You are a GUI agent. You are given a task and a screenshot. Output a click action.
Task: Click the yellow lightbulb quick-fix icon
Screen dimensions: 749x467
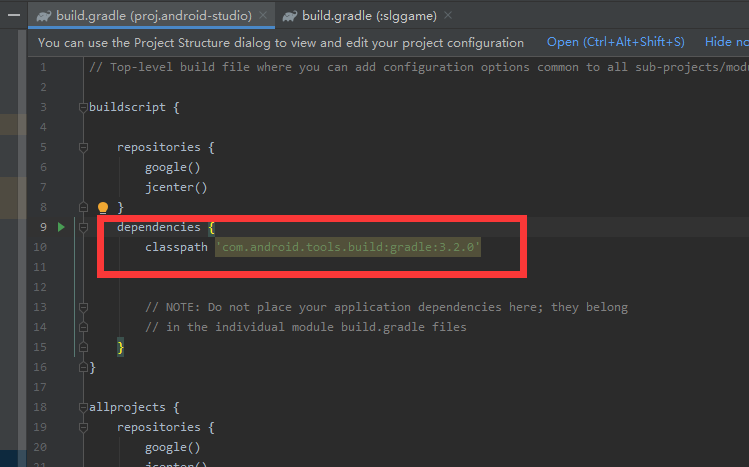click(102, 208)
